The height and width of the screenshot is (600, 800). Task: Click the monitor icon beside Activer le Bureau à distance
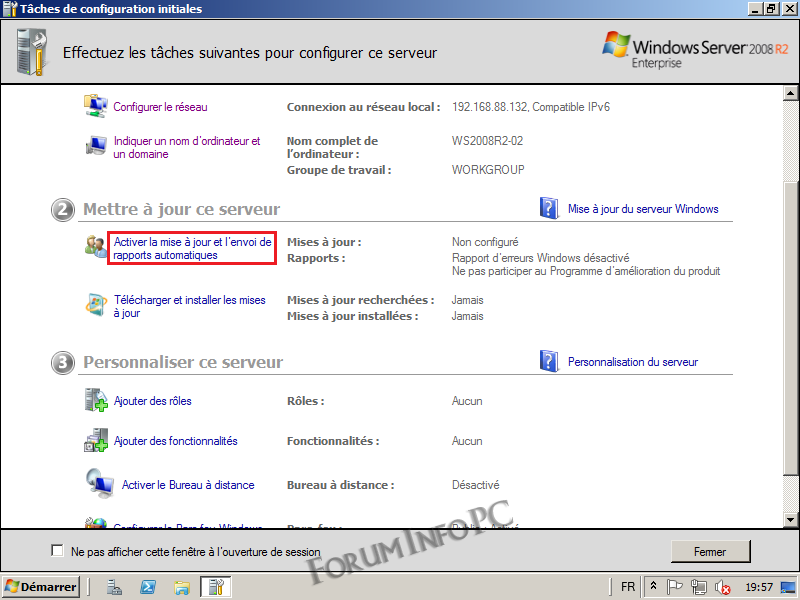[x=100, y=483]
